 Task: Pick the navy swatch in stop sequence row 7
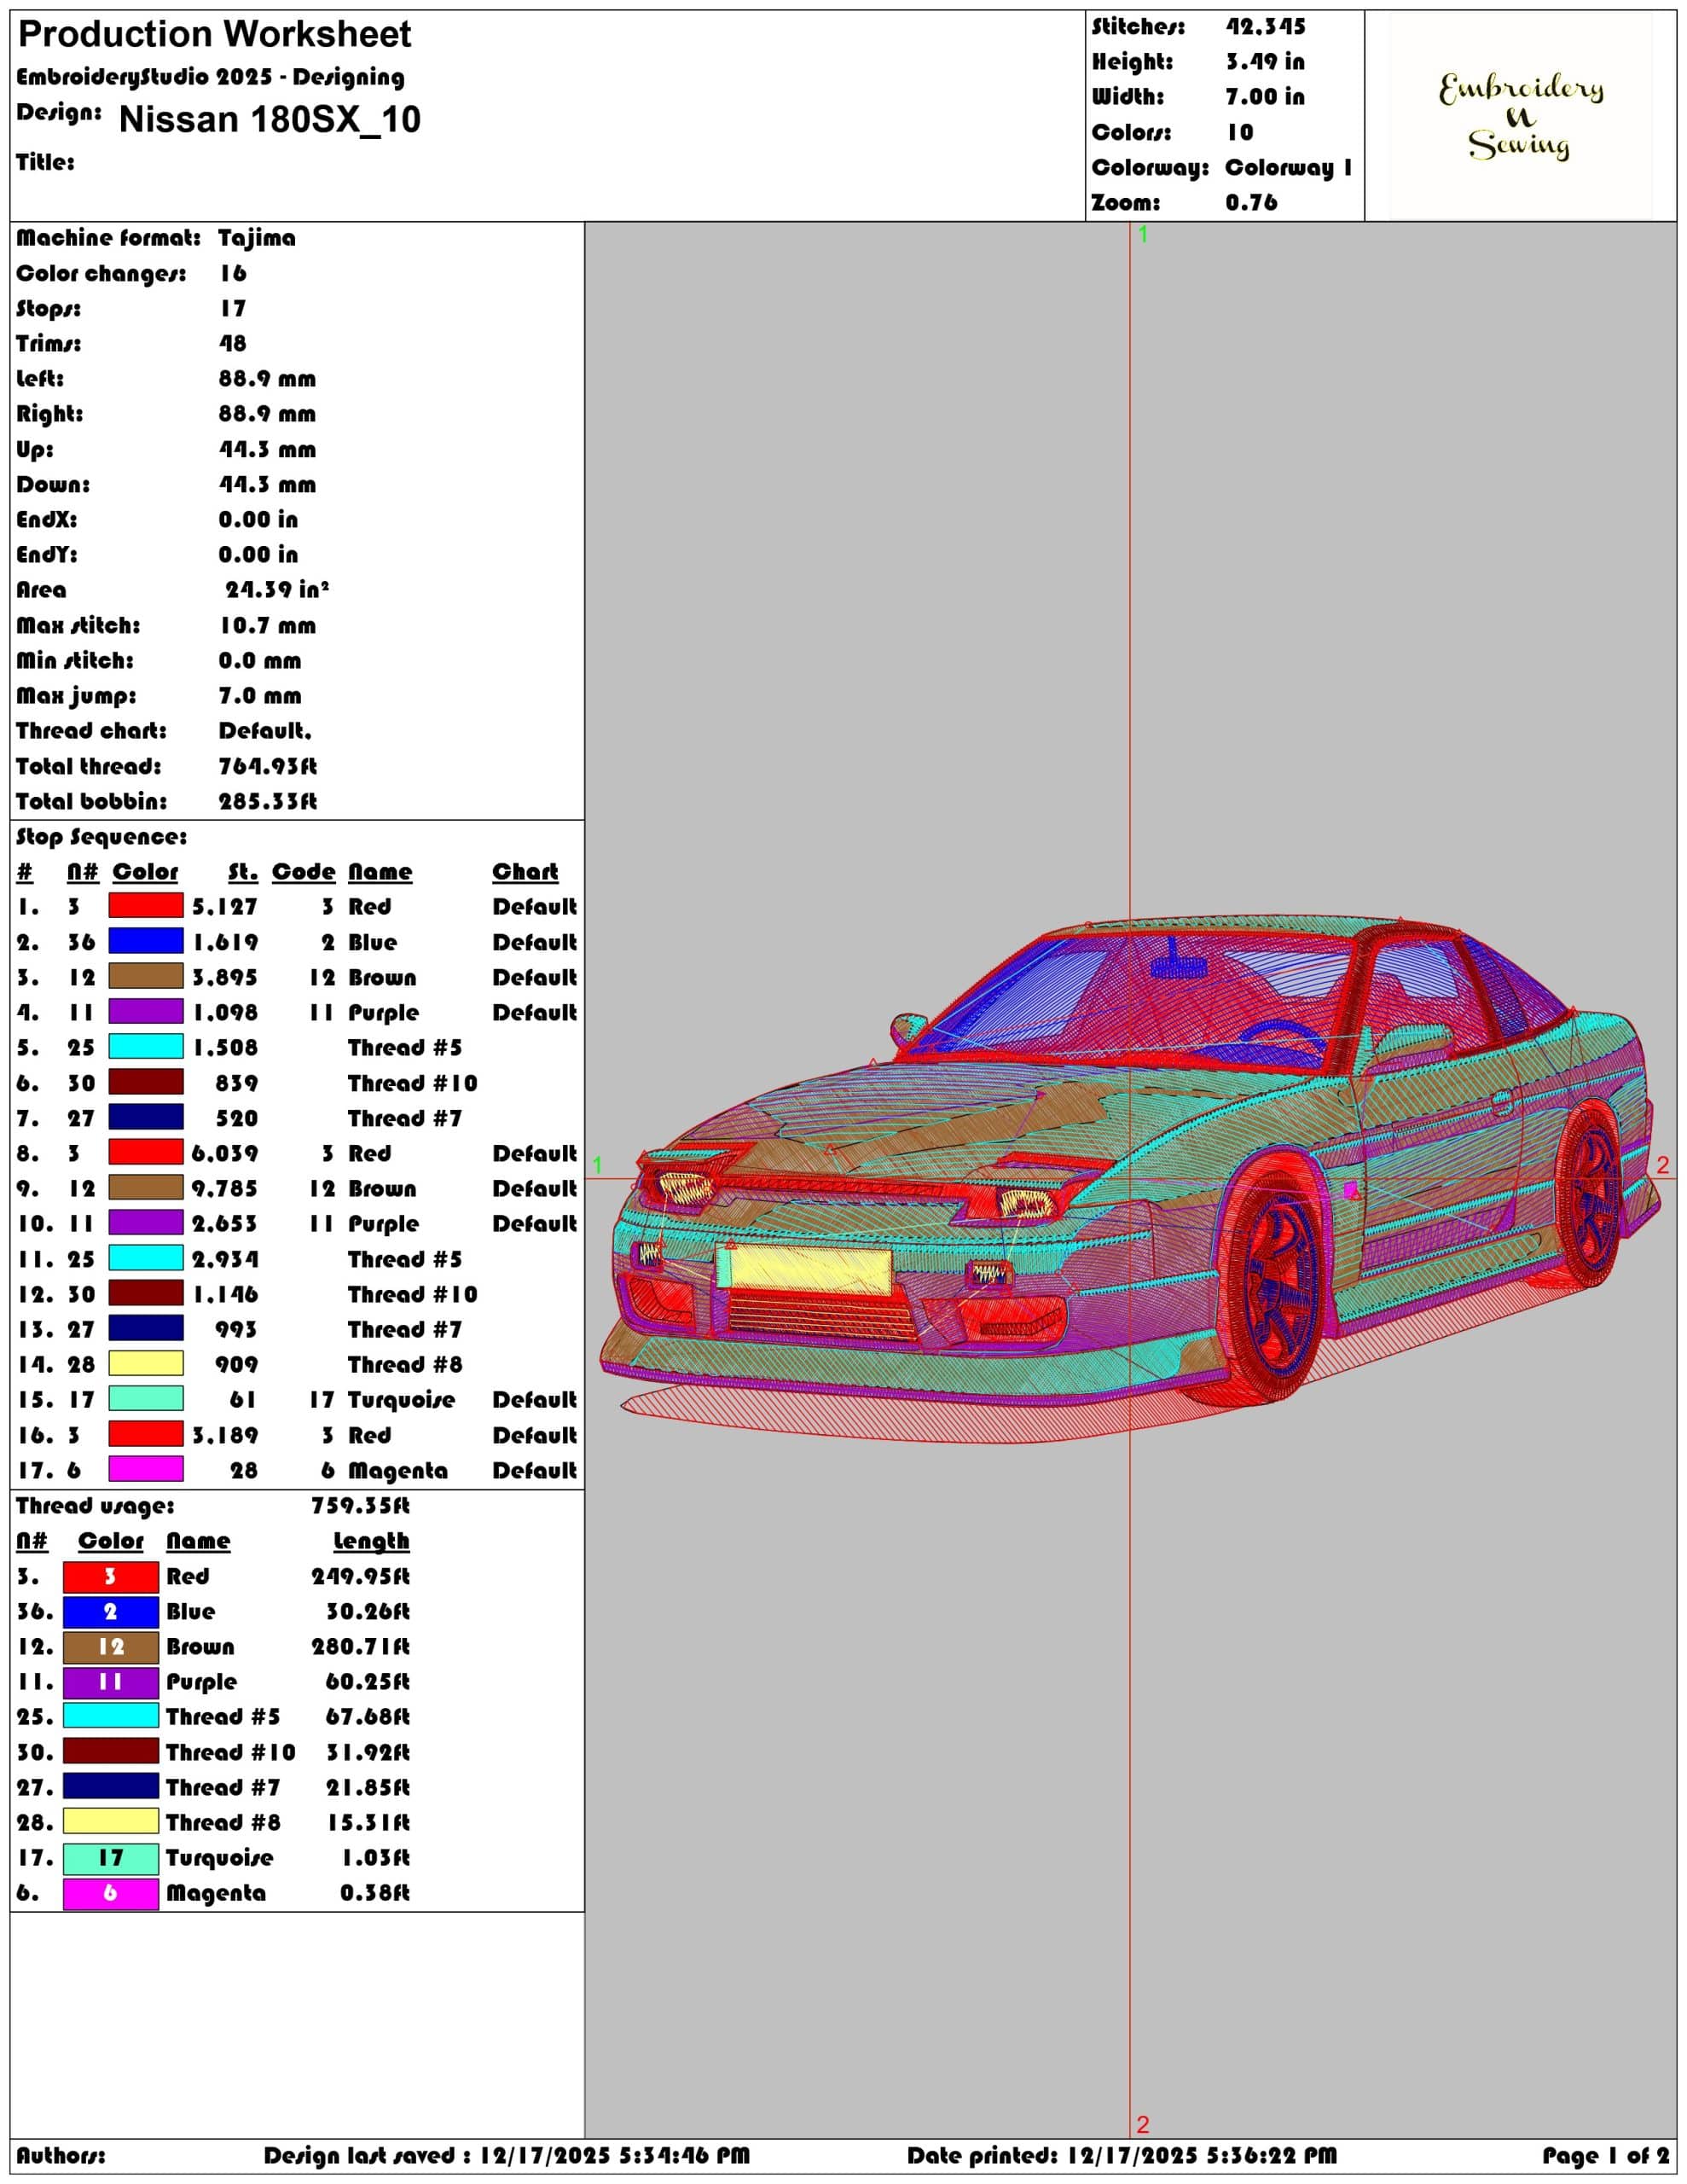point(146,1117)
